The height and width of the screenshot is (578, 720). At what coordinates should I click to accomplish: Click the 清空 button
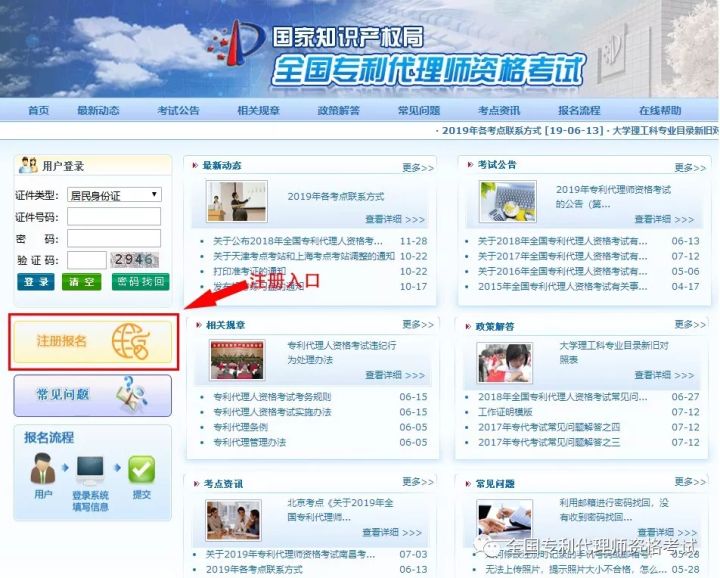(x=81, y=281)
